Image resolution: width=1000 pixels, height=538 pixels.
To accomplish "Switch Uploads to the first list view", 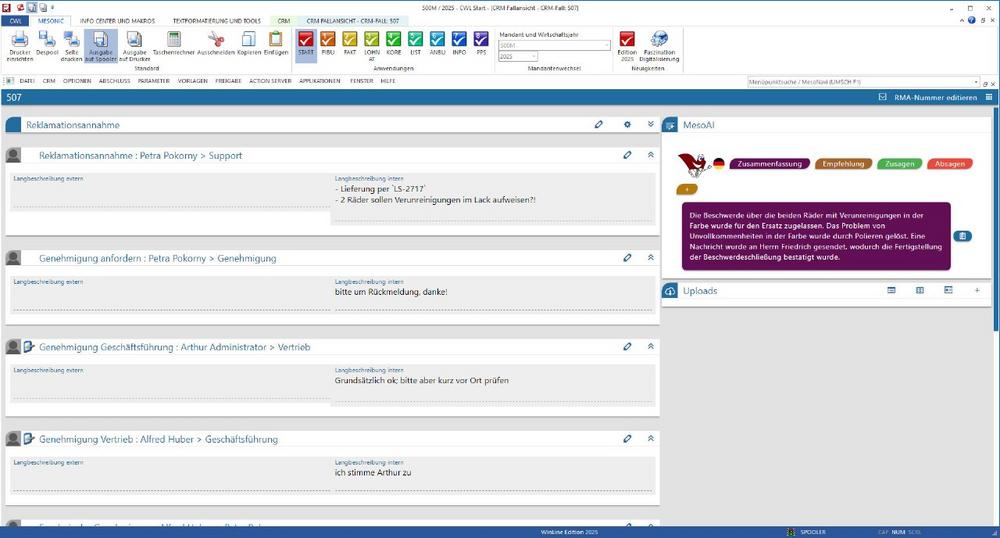I will [891, 291].
